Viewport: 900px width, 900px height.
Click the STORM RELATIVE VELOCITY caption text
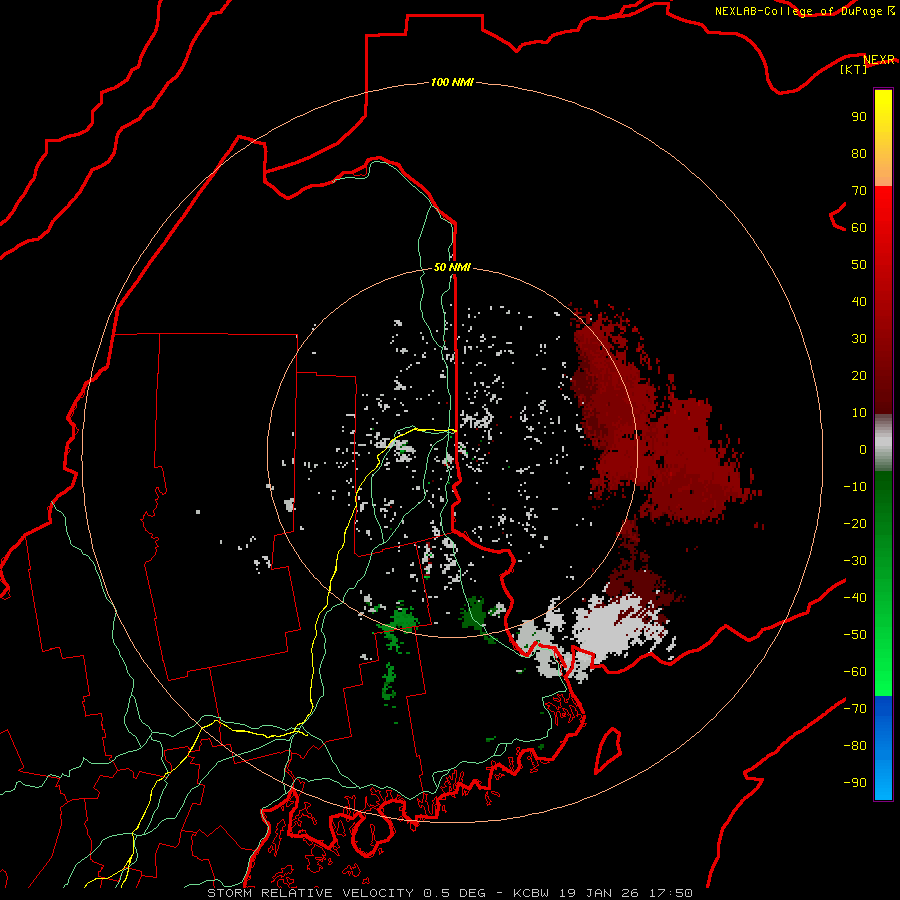pyautogui.click(x=310, y=893)
